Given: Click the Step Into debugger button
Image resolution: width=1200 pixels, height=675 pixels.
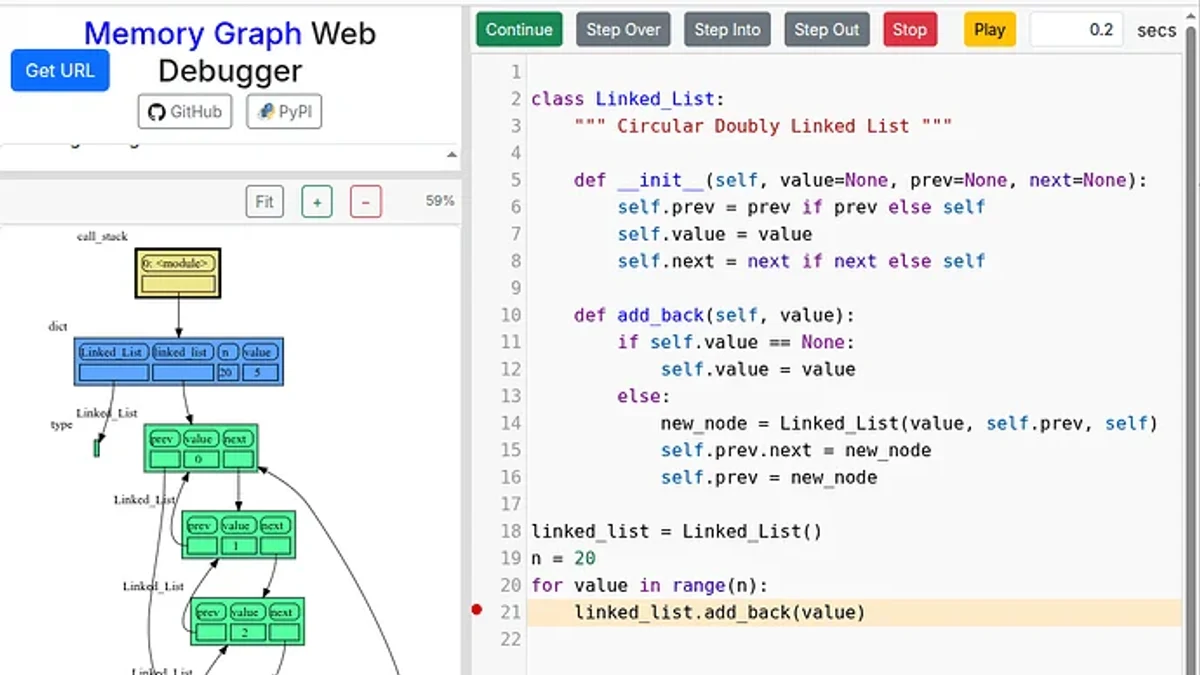Looking at the screenshot, I should [728, 30].
